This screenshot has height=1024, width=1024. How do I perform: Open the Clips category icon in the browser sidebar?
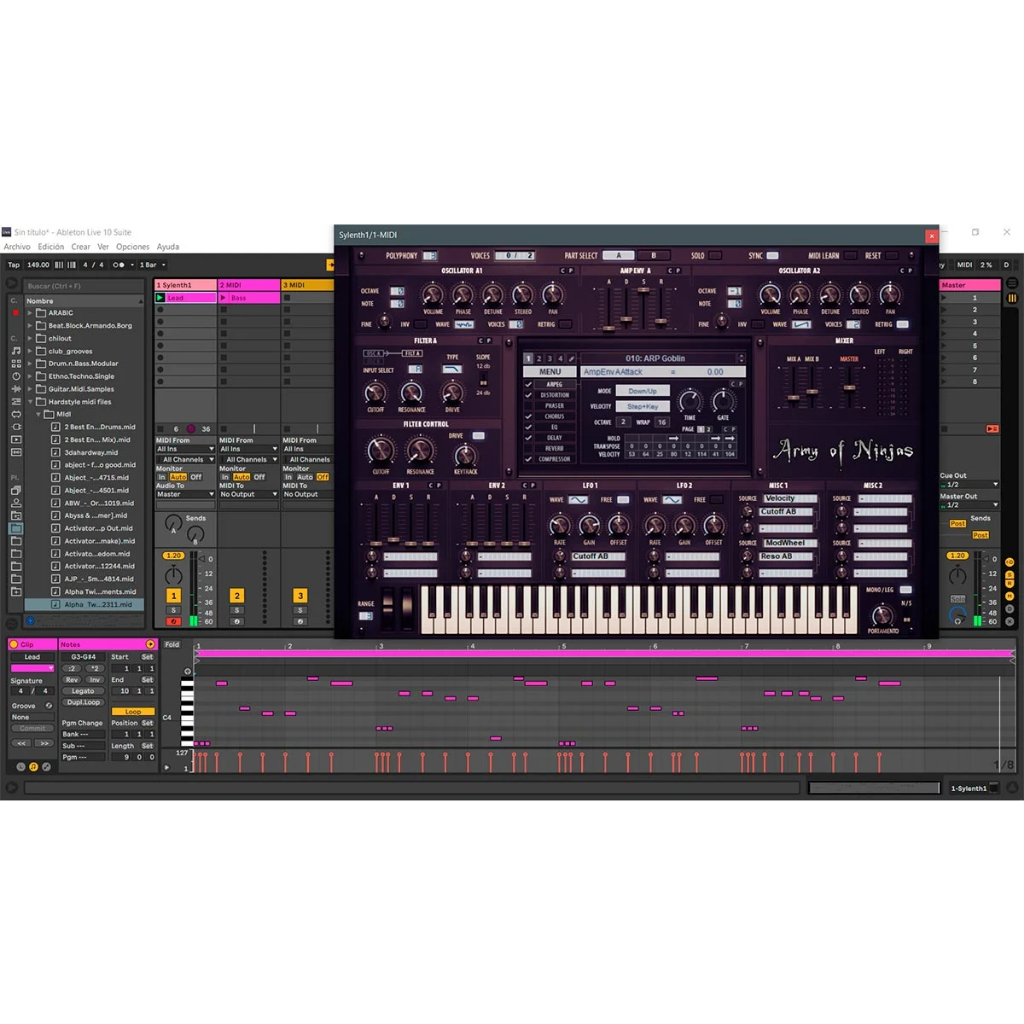(16, 440)
